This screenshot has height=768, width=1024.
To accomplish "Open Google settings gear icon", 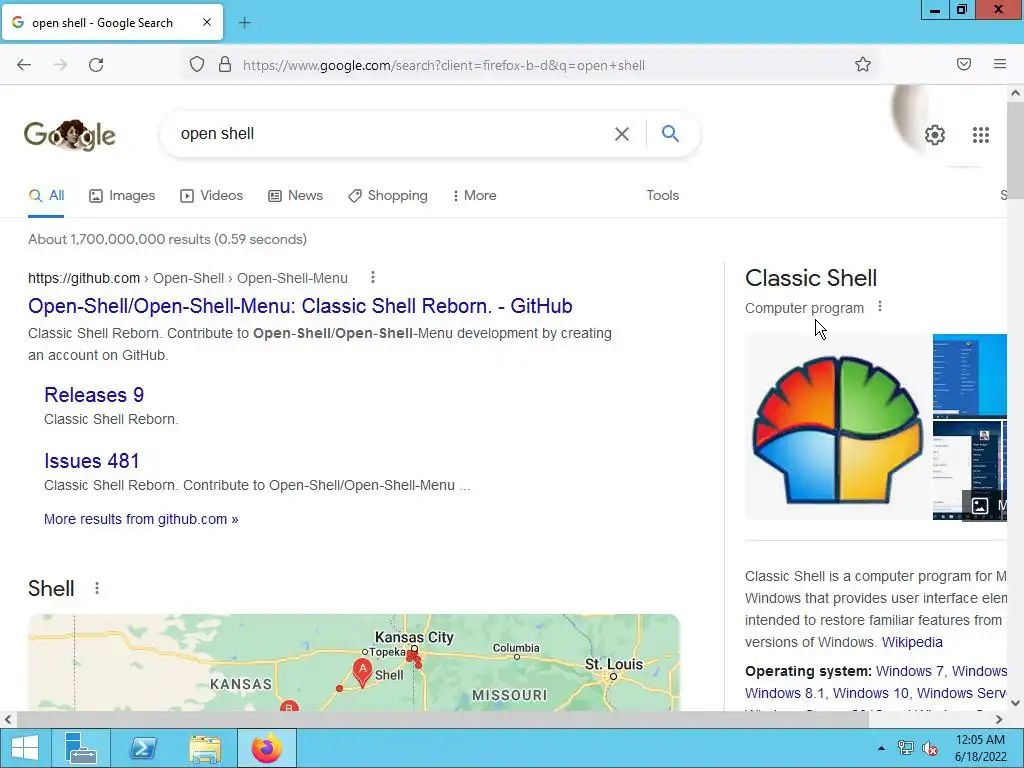I will pos(935,135).
